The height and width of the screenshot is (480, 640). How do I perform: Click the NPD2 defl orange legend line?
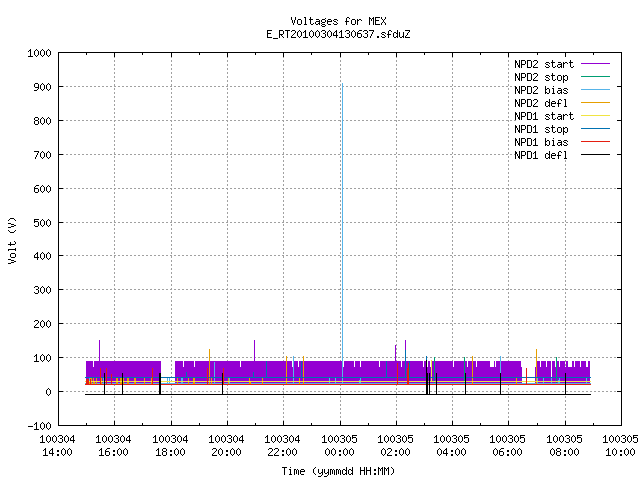point(595,103)
